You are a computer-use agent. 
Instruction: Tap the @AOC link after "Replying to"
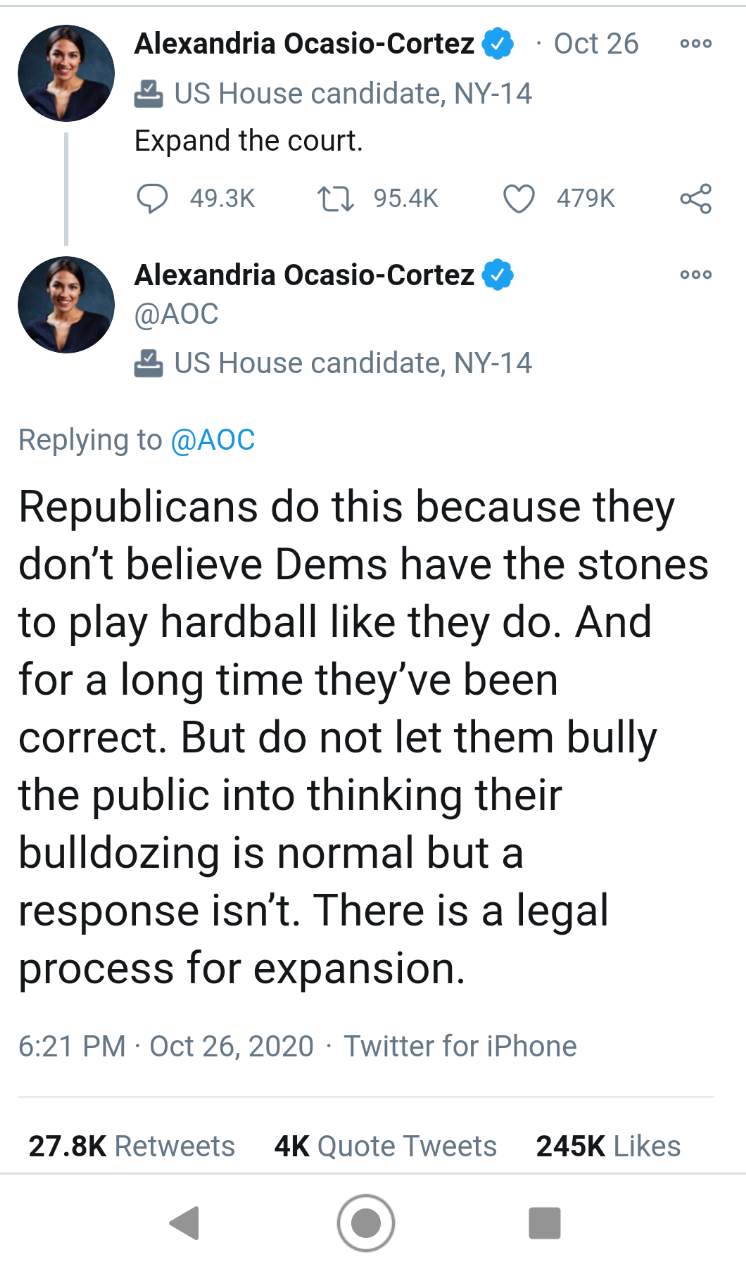pos(213,440)
